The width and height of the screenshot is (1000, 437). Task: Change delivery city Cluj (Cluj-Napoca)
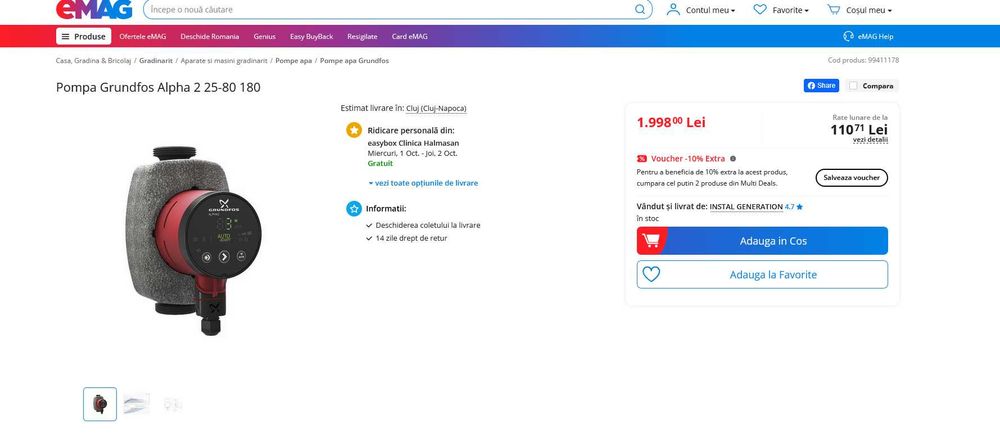436,108
